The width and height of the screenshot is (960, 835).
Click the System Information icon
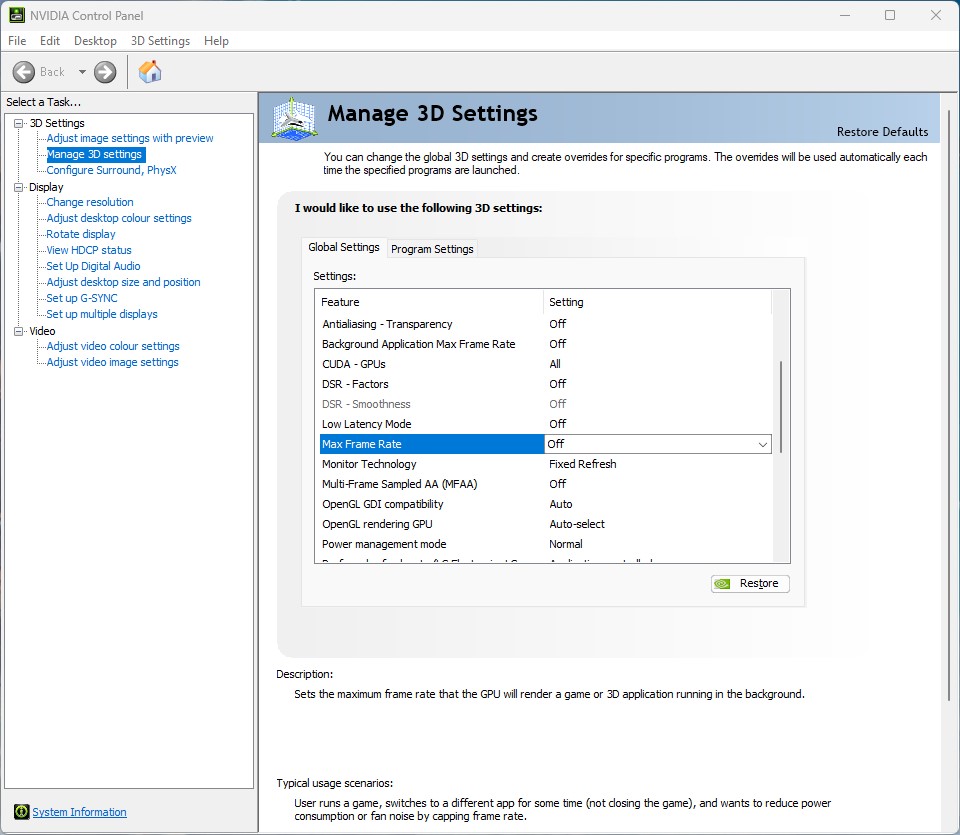(x=21, y=812)
